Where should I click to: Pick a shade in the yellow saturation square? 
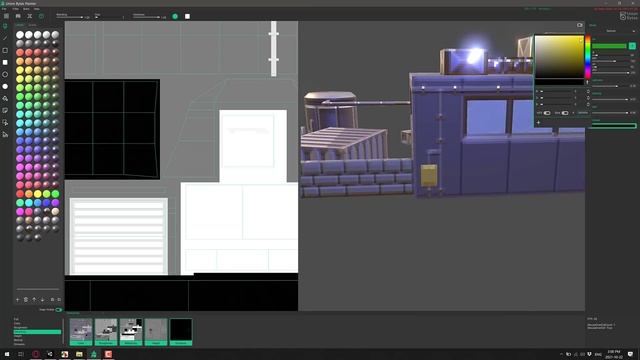560,56
